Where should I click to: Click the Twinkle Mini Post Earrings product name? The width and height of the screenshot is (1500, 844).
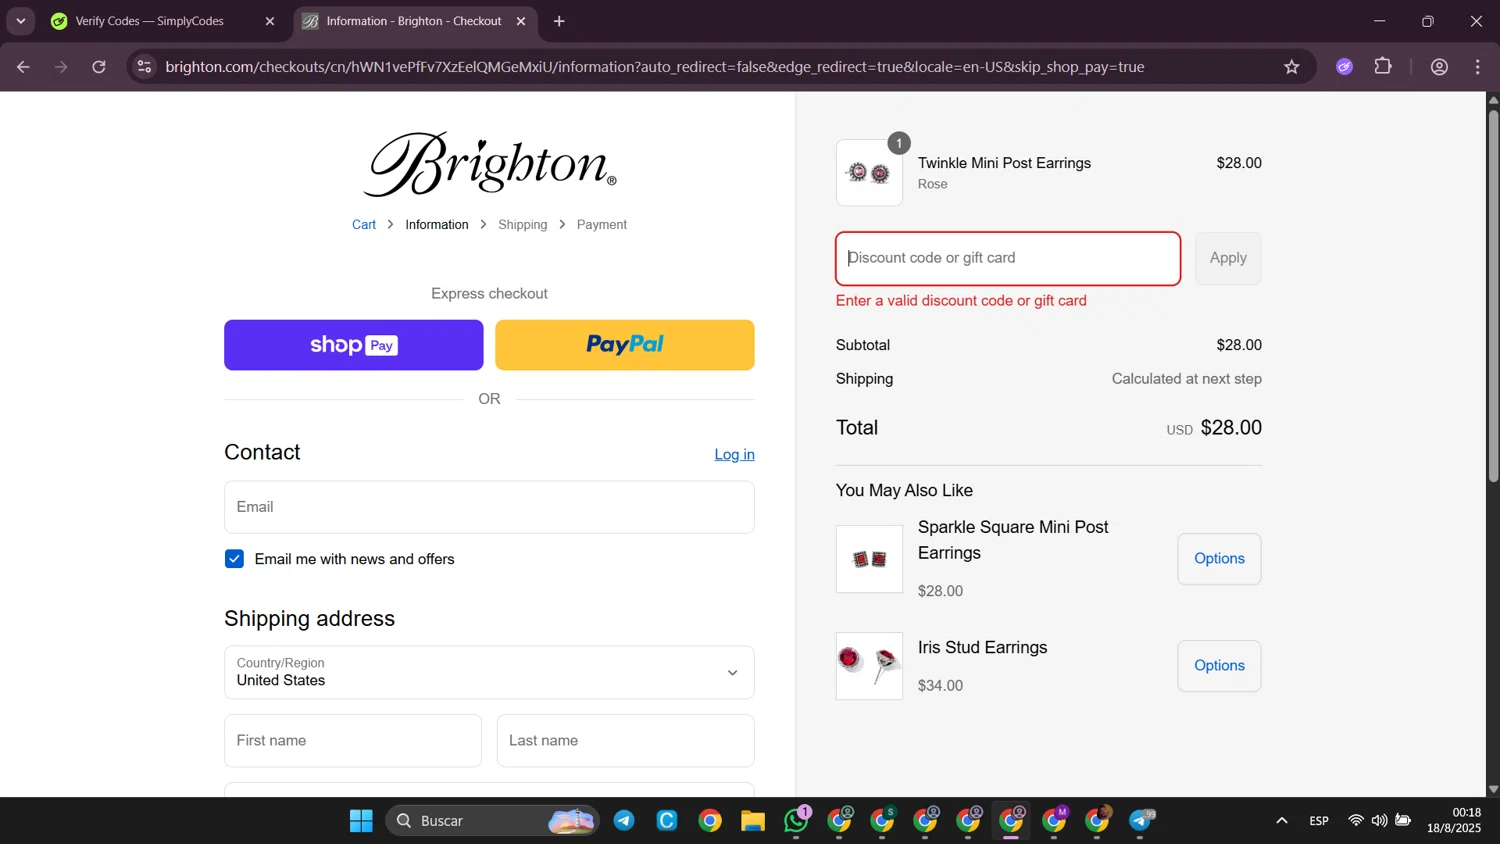1004,163
